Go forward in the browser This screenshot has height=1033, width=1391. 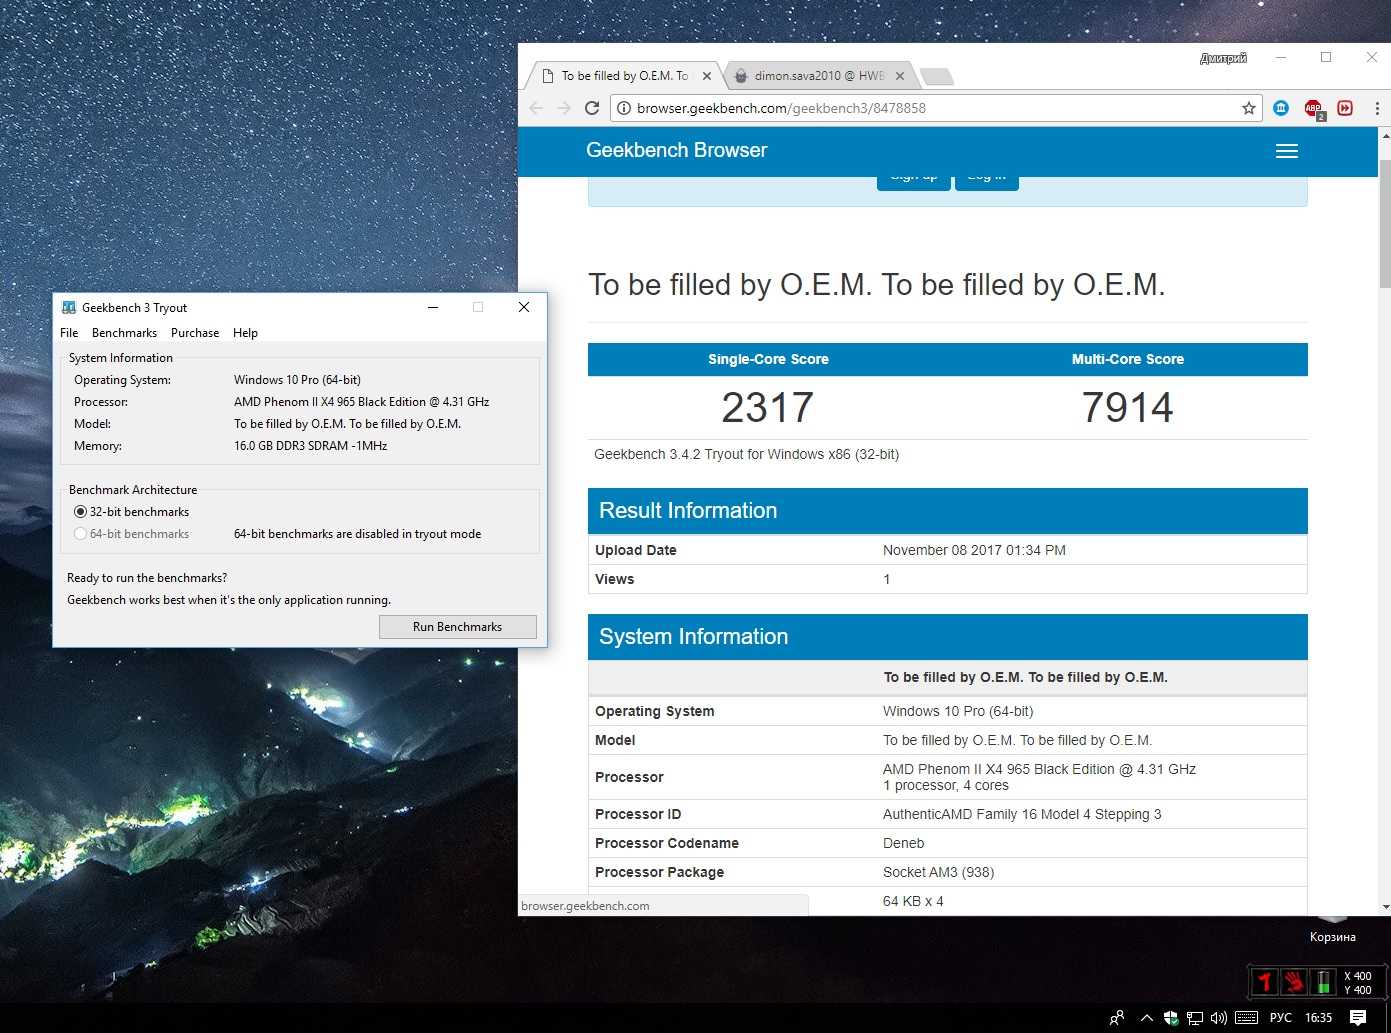(564, 108)
